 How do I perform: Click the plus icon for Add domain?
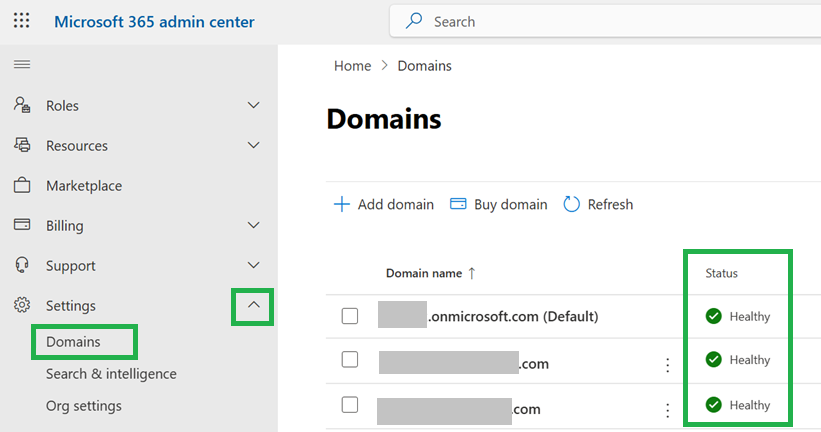coord(342,204)
